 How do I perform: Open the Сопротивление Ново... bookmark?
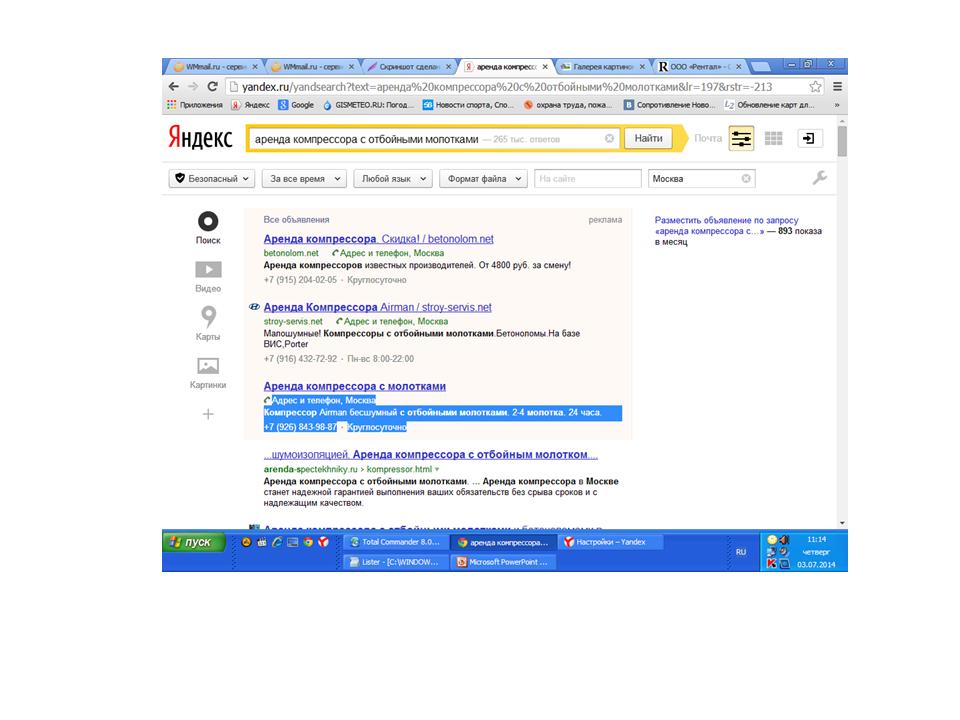point(669,105)
